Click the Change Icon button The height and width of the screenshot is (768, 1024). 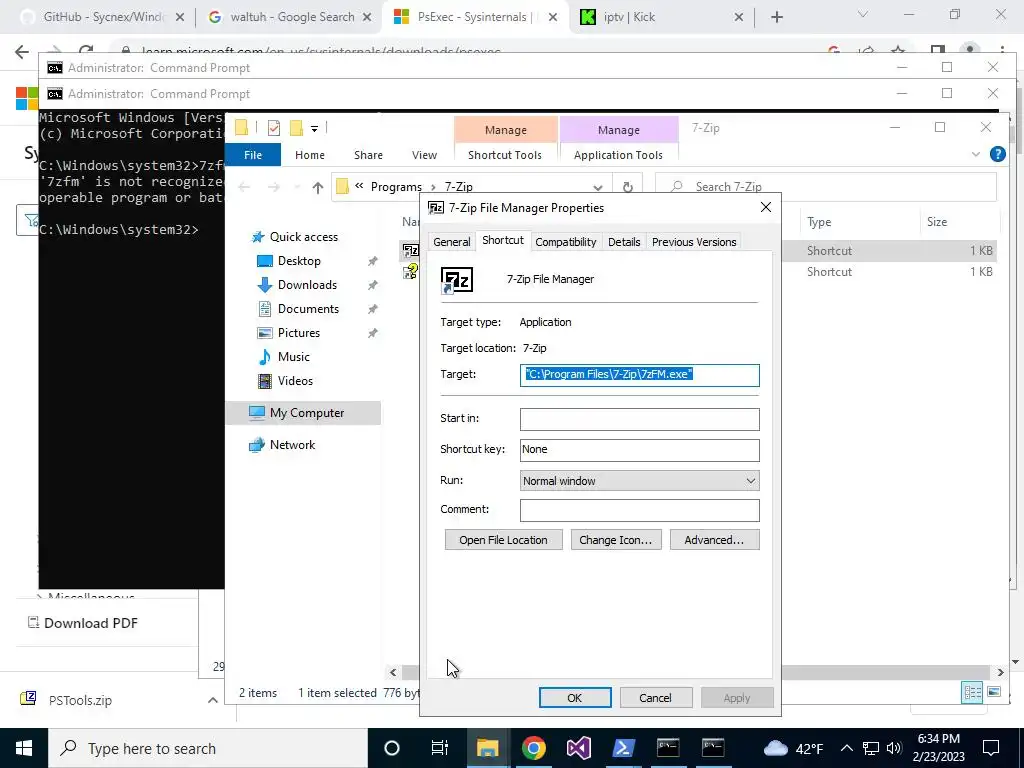616,540
